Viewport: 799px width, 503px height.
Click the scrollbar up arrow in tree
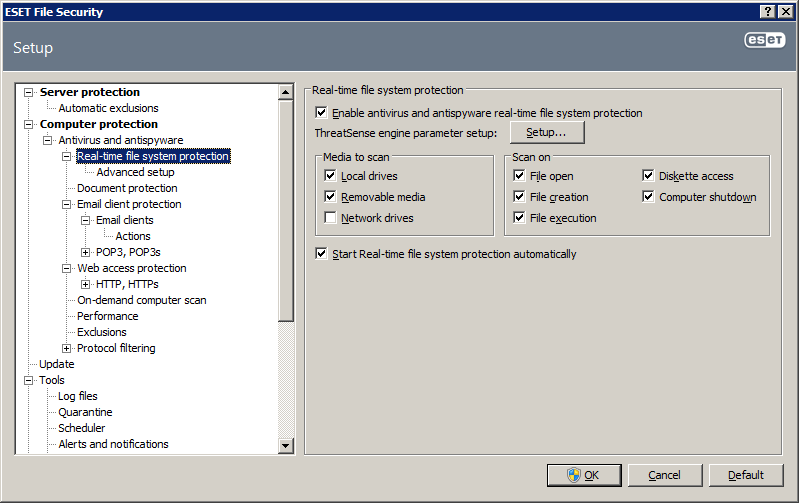tap(285, 92)
